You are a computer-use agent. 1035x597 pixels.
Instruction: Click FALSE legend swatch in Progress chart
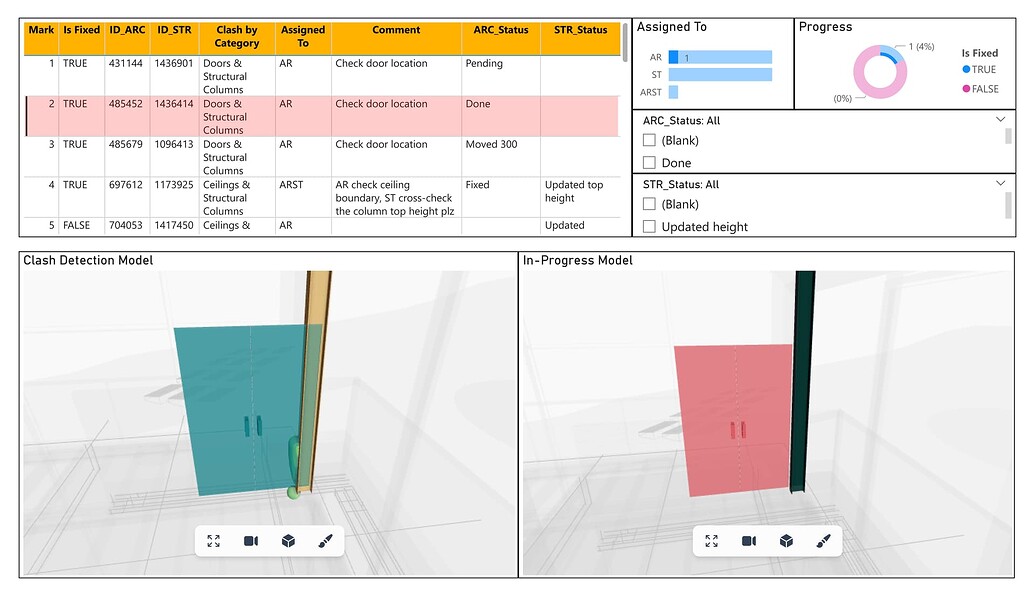[966, 88]
